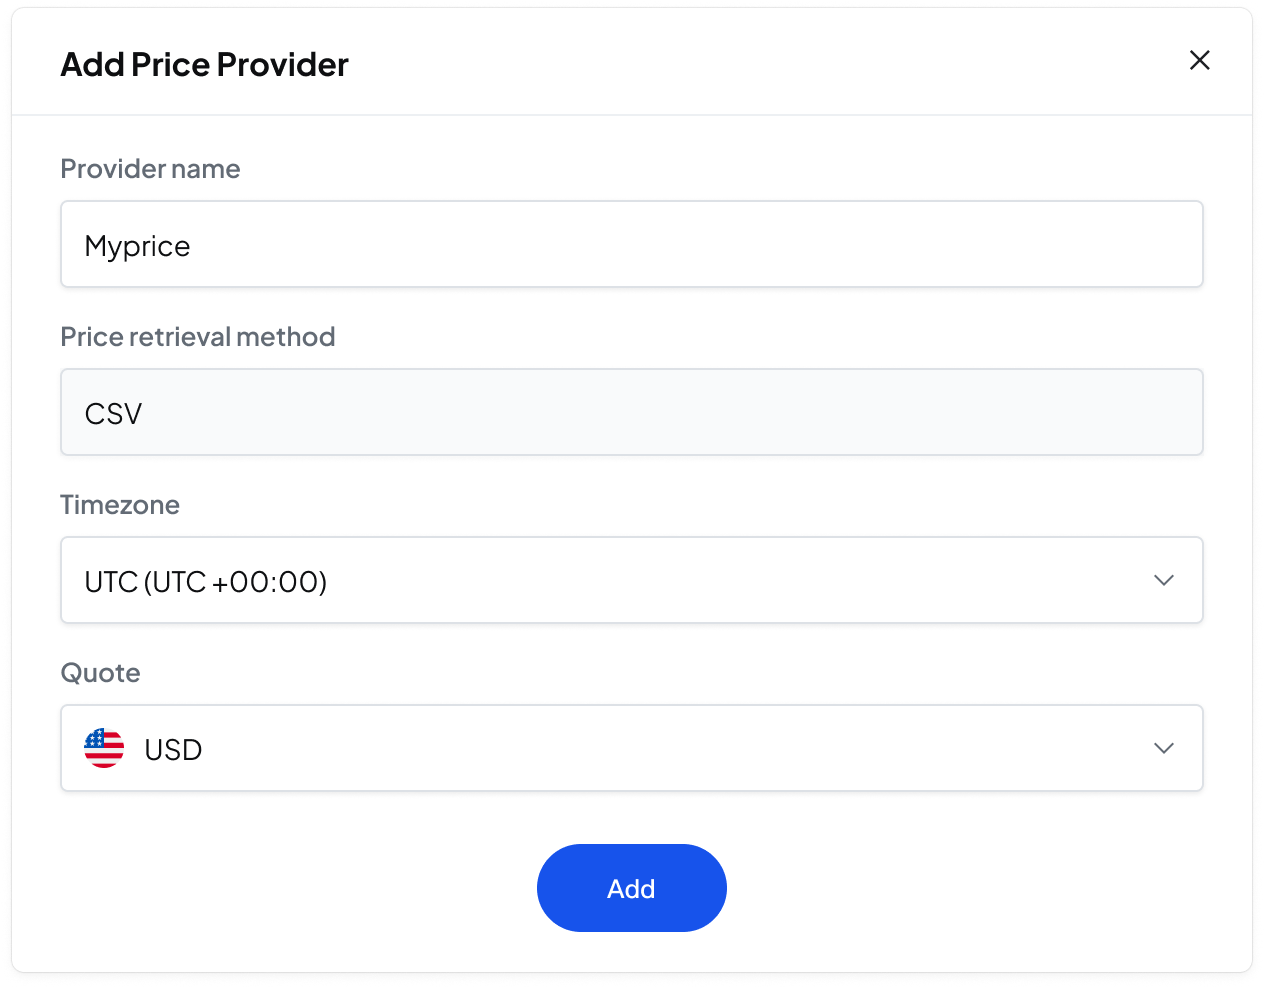Click the 'USD' currency text
1264x988 pixels.
(x=173, y=750)
